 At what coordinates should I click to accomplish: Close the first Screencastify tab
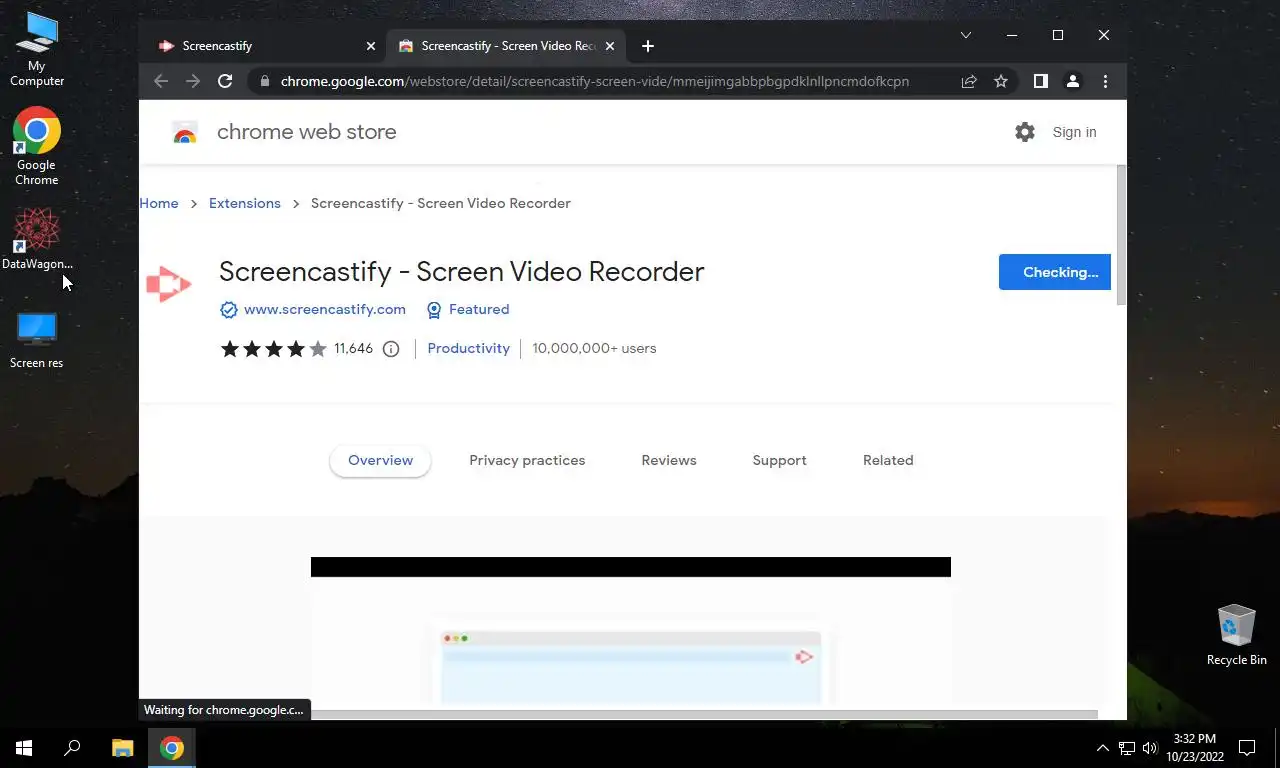click(x=371, y=46)
